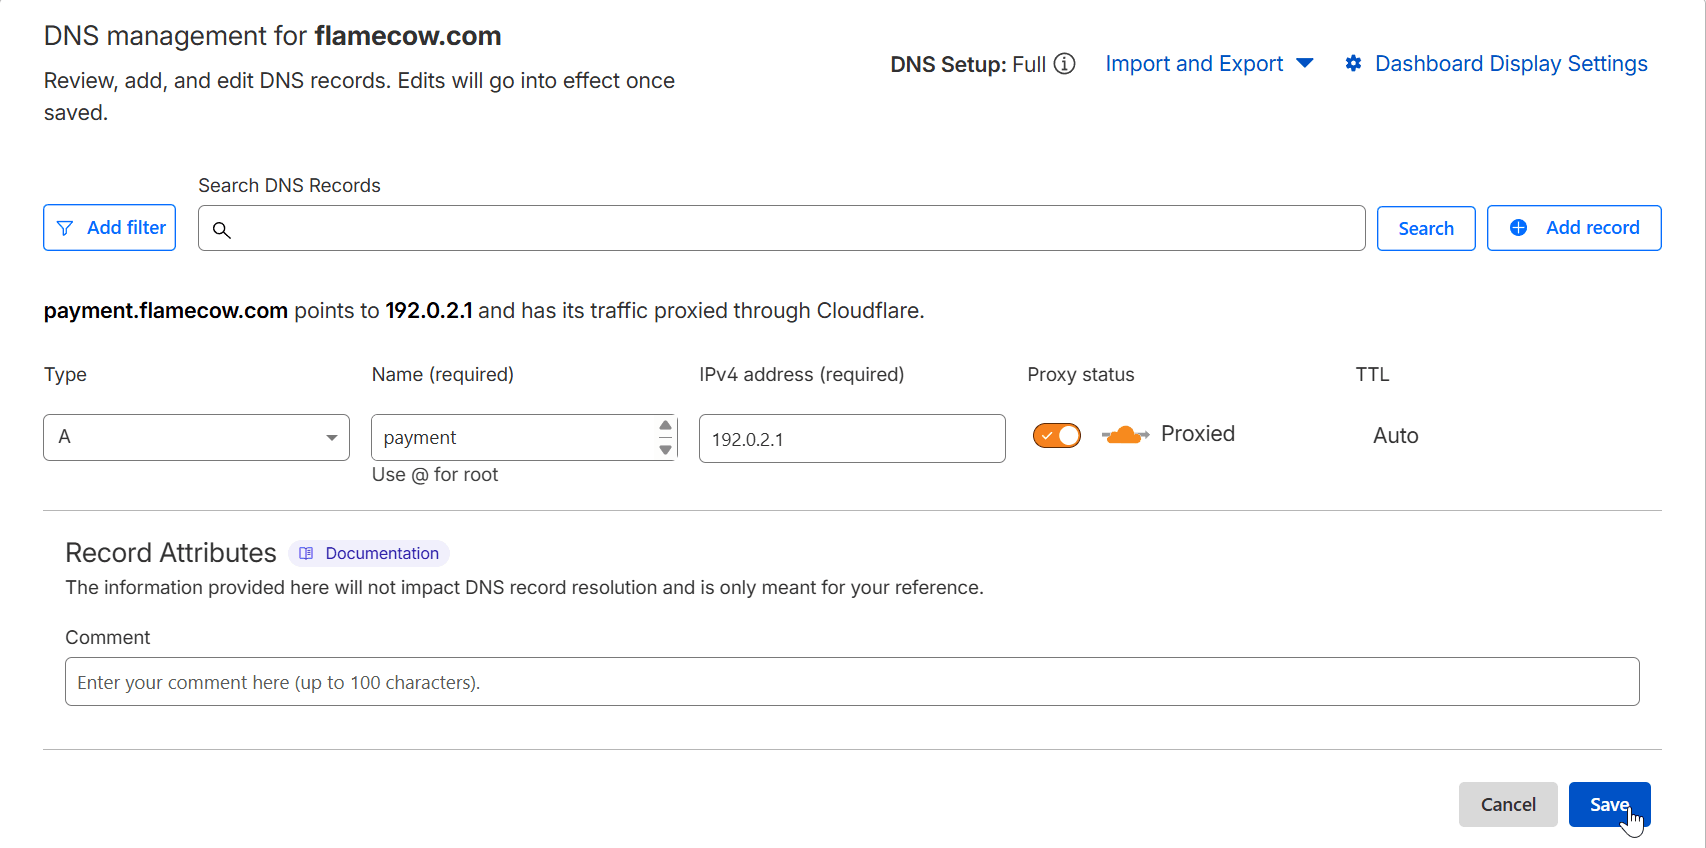
Task: Click the Name field up arrow
Action: point(665,426)
